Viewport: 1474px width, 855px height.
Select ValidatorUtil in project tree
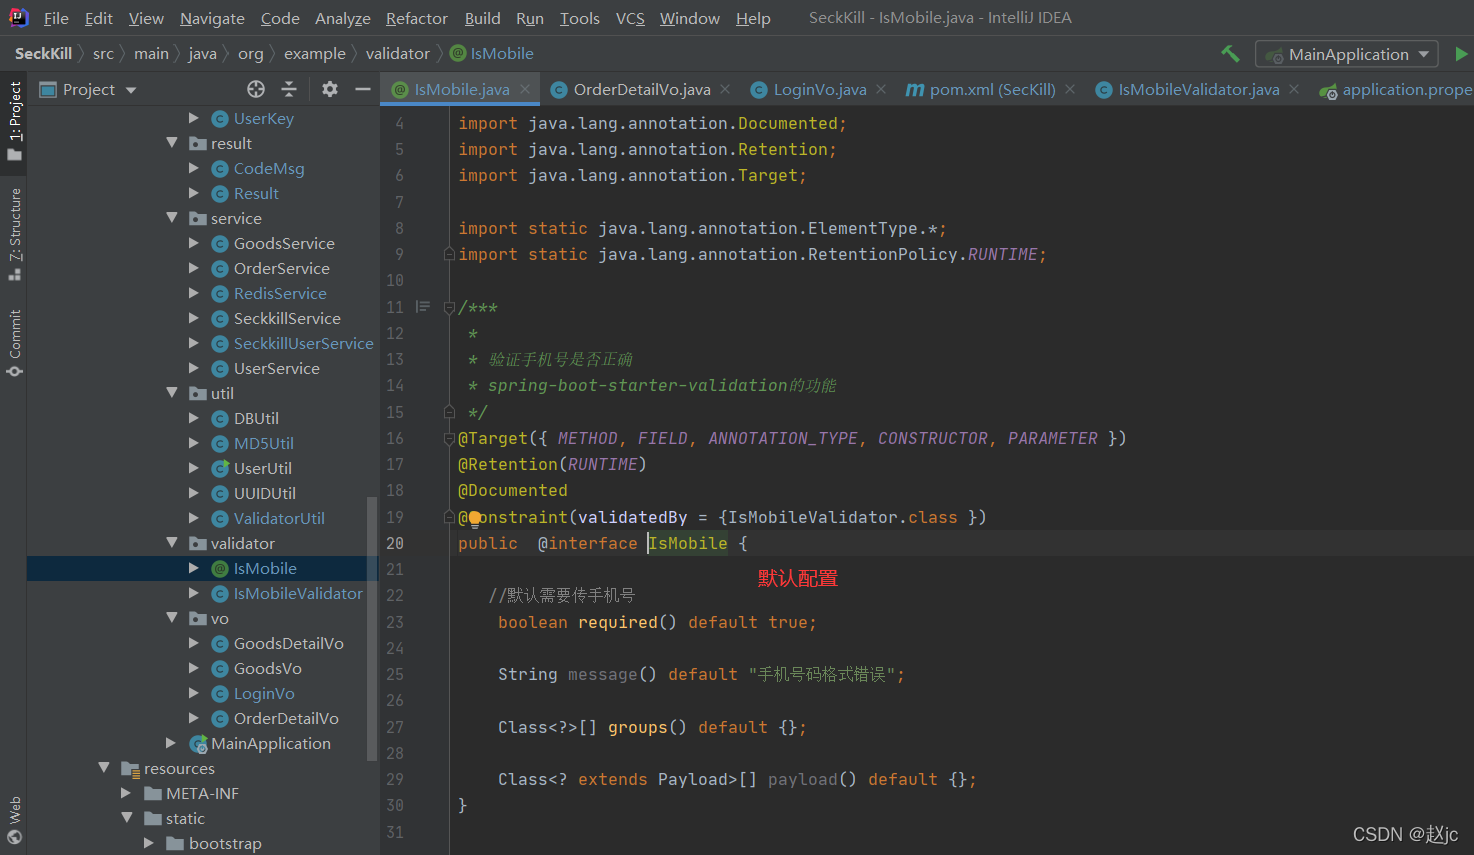point(278,518)
